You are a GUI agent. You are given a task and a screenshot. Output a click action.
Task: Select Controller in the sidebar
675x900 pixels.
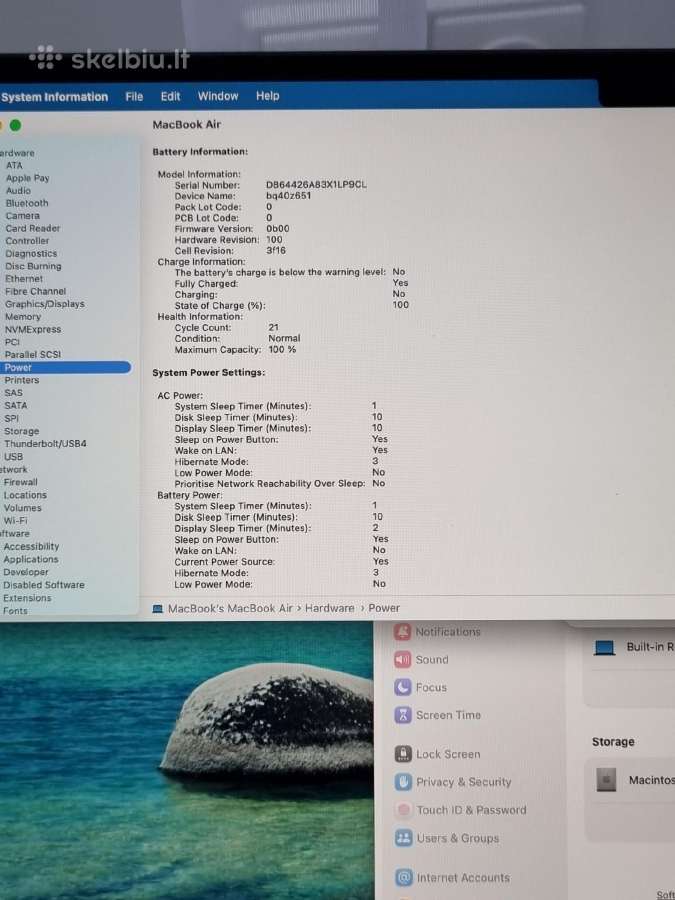(27, 241)
